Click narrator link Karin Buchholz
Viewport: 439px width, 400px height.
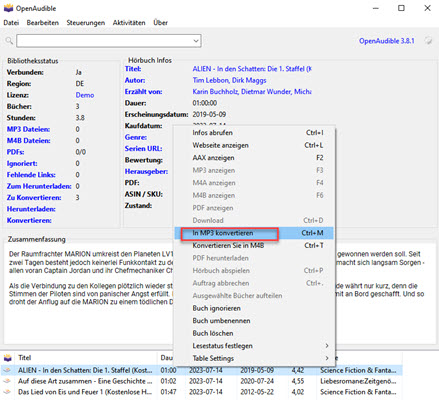pos(252,92)
